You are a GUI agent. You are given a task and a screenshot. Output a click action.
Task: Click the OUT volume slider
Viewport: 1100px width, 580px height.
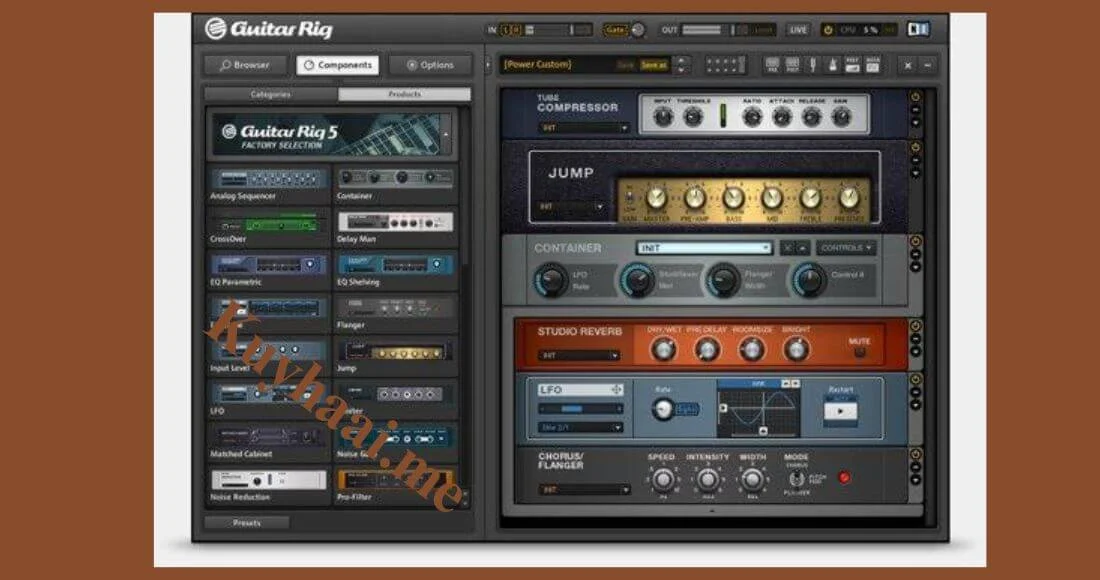(x=716, y=29)
